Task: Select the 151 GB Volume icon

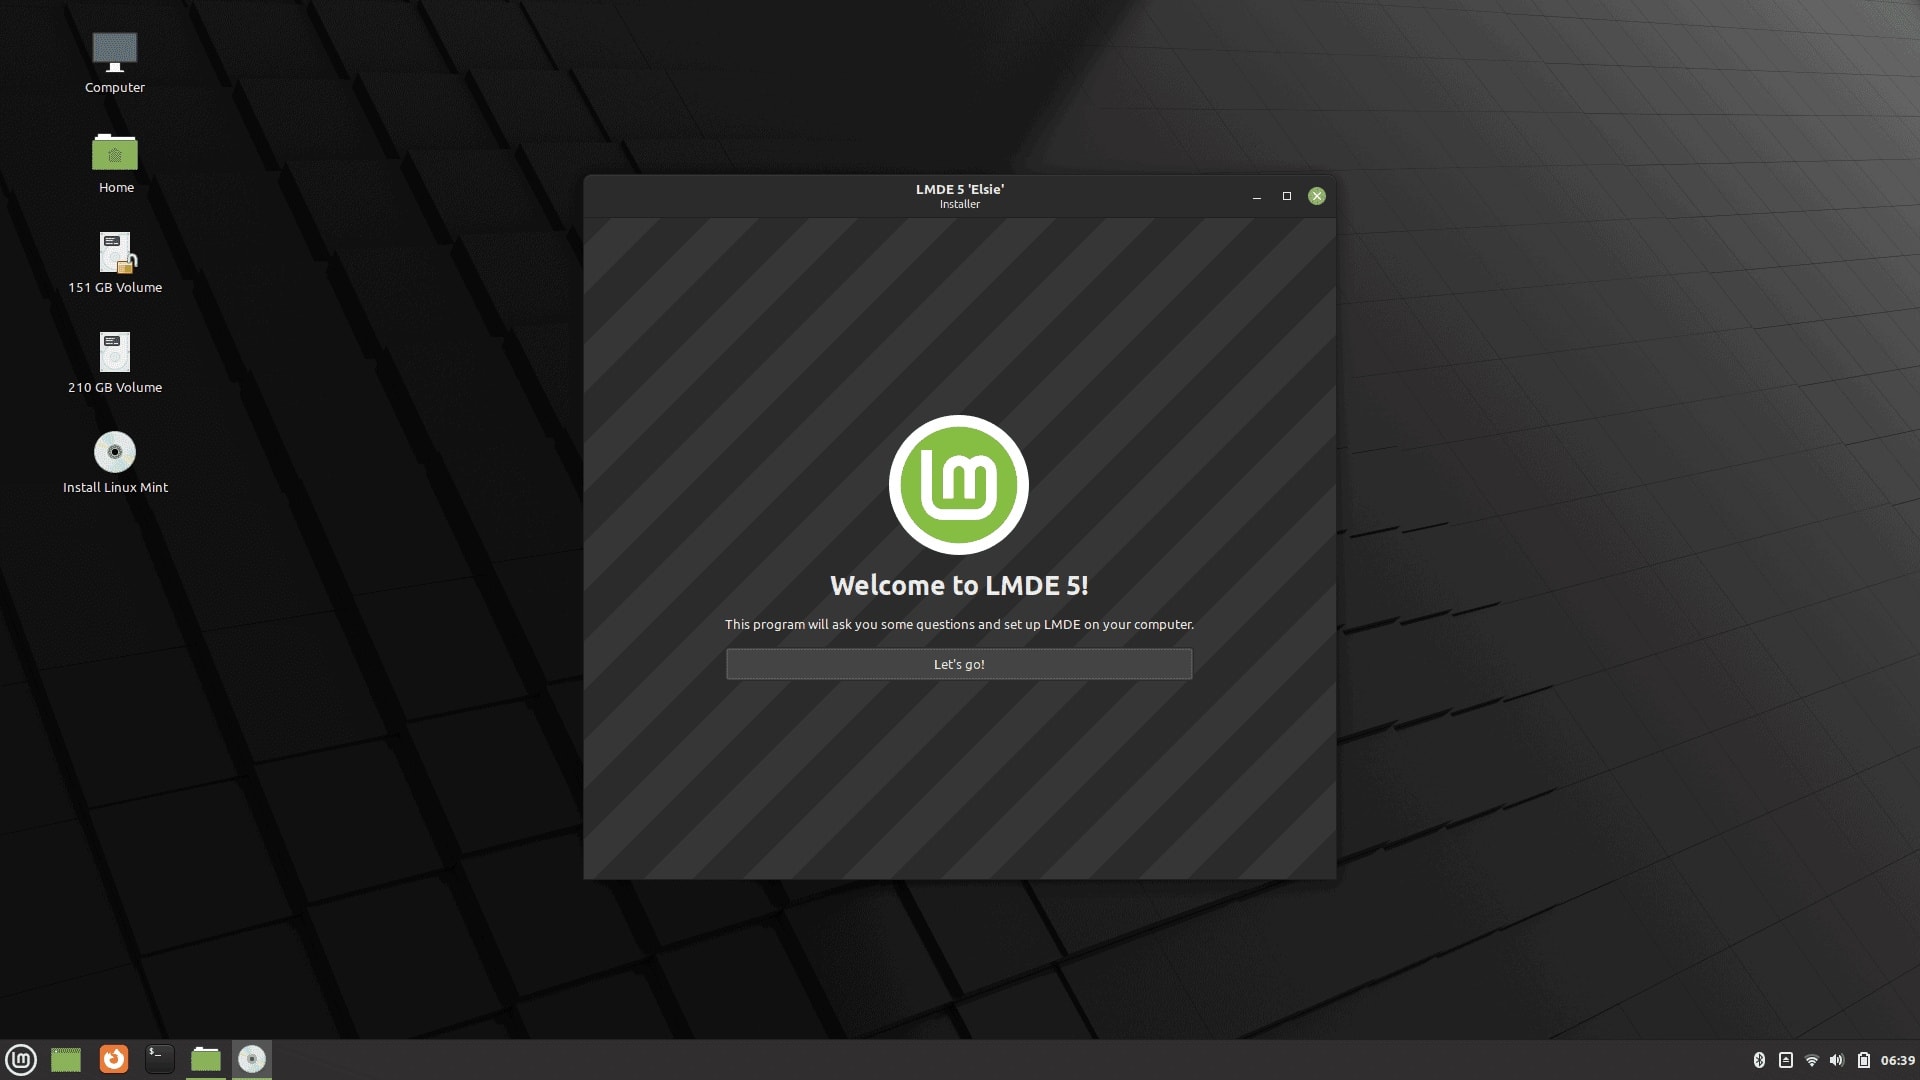Action: (115, 262)
